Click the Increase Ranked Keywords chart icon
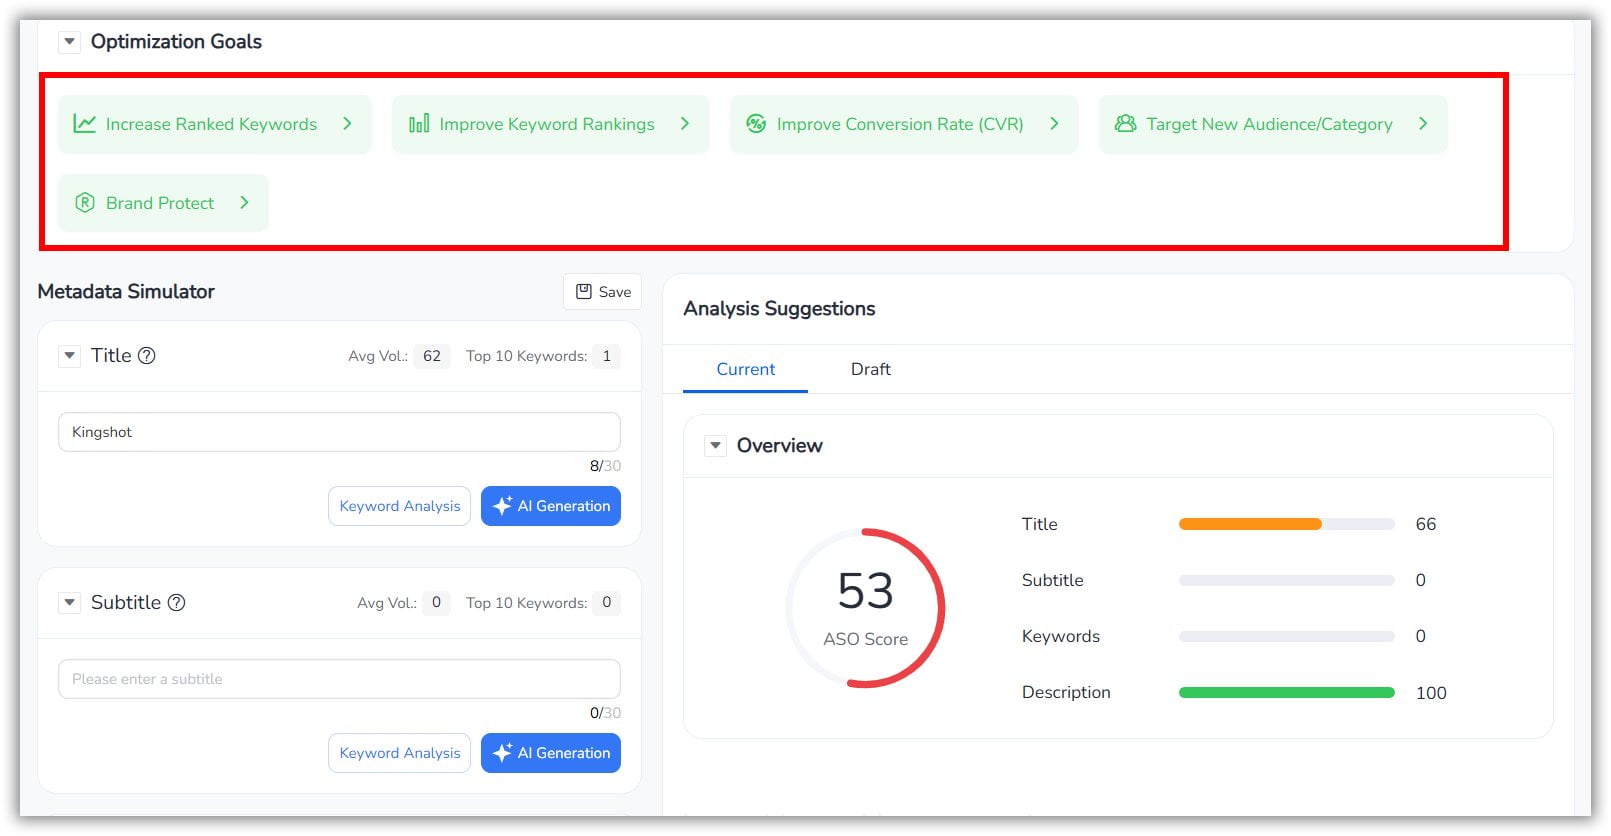The height and width of the screenshot is (836, 1611). point(85,124)
